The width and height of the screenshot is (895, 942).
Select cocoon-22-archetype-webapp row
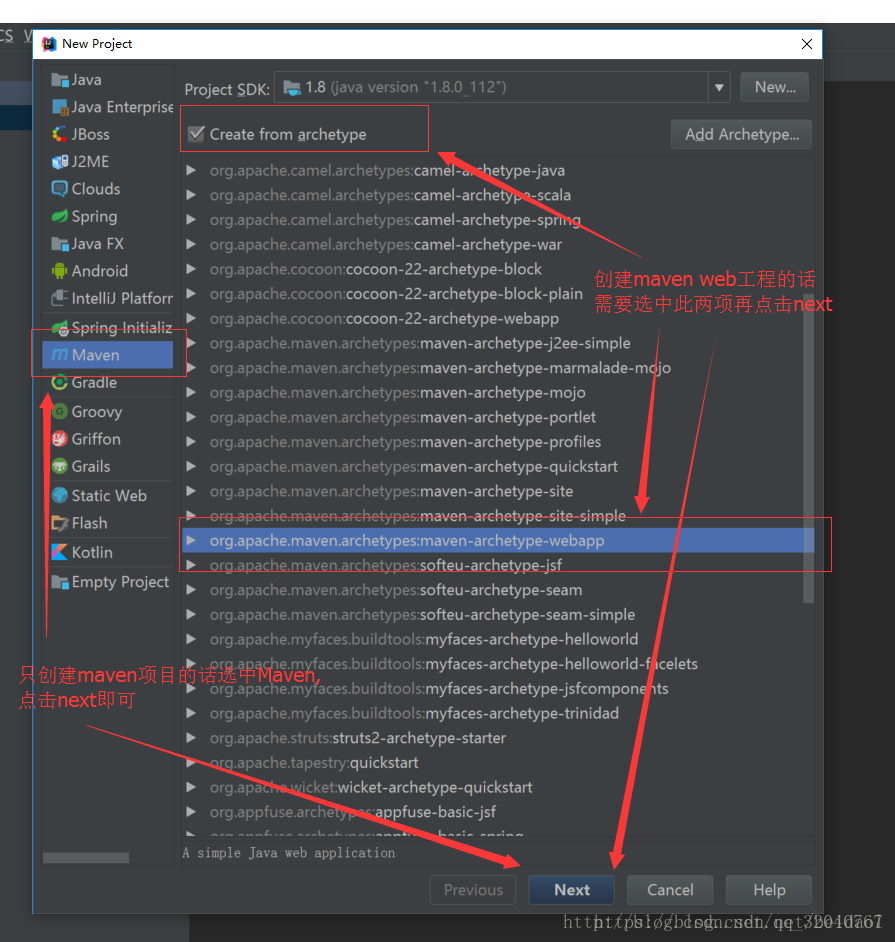point(498,318)
